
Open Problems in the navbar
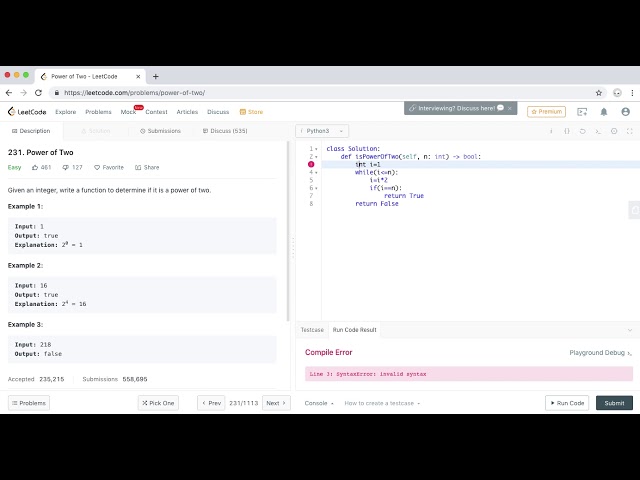[98, 112]
